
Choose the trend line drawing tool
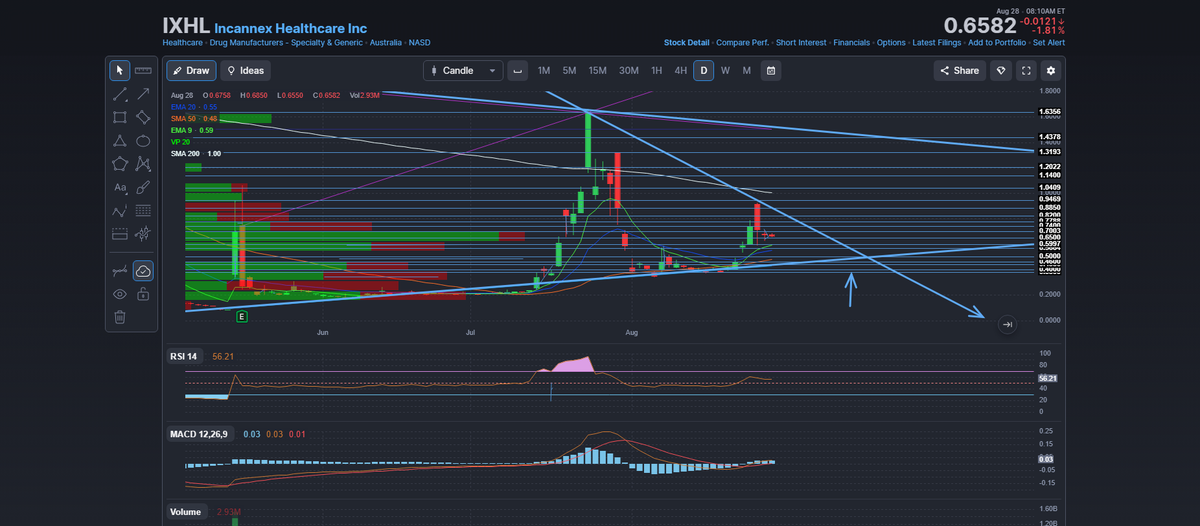pyautogui.click(x=120, y=94)
